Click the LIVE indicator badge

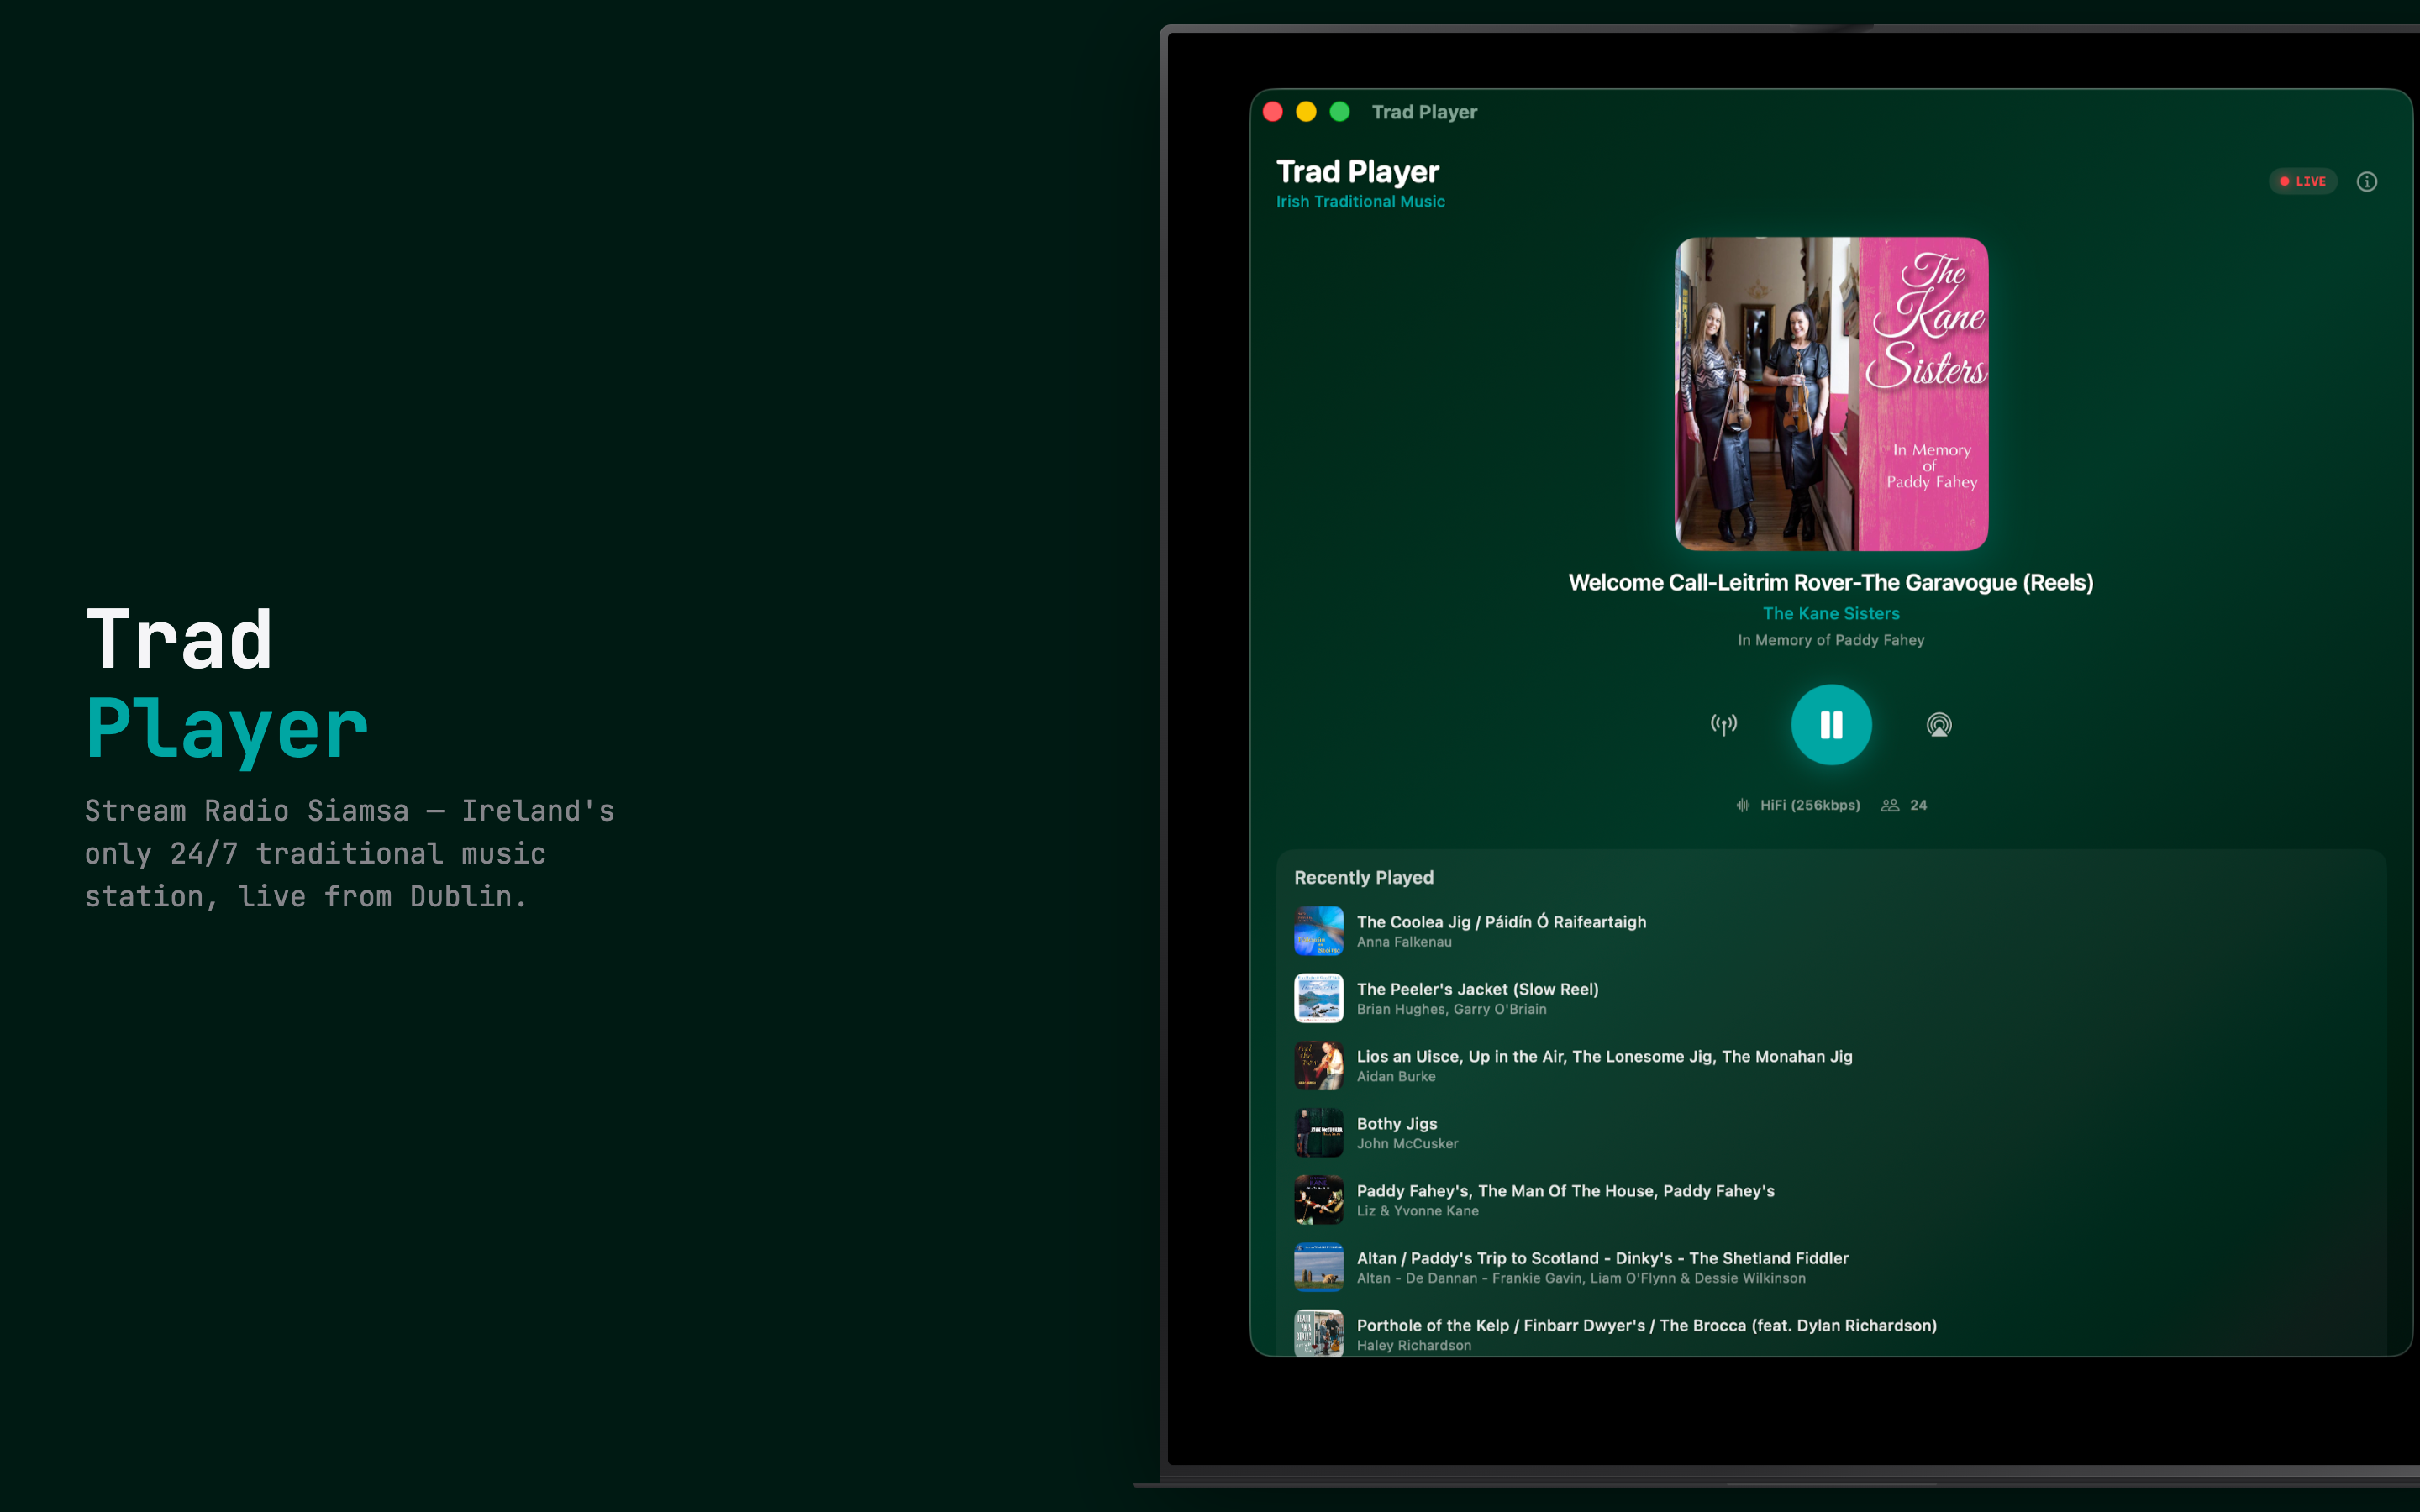pos(2302,181)
